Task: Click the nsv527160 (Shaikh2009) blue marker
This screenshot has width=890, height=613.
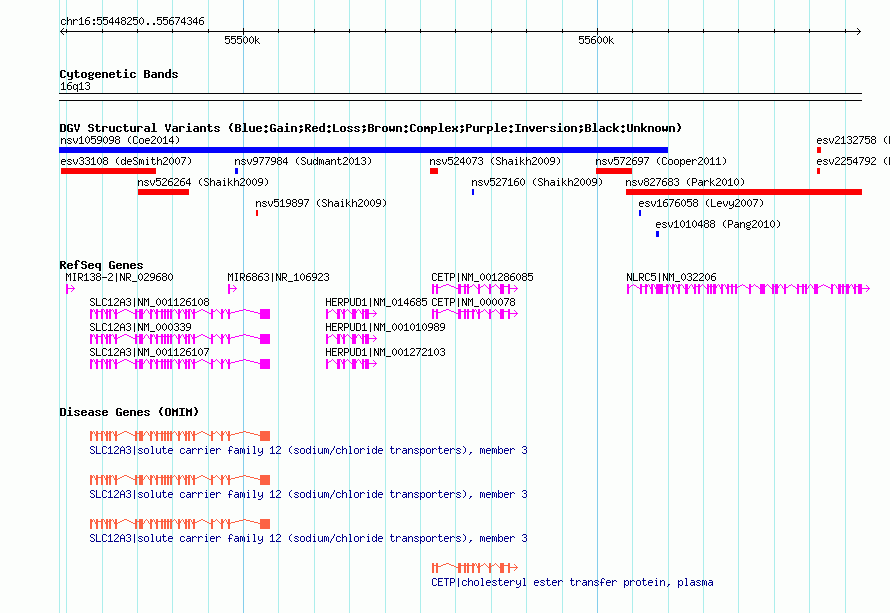Action: (x=473, y=192)
